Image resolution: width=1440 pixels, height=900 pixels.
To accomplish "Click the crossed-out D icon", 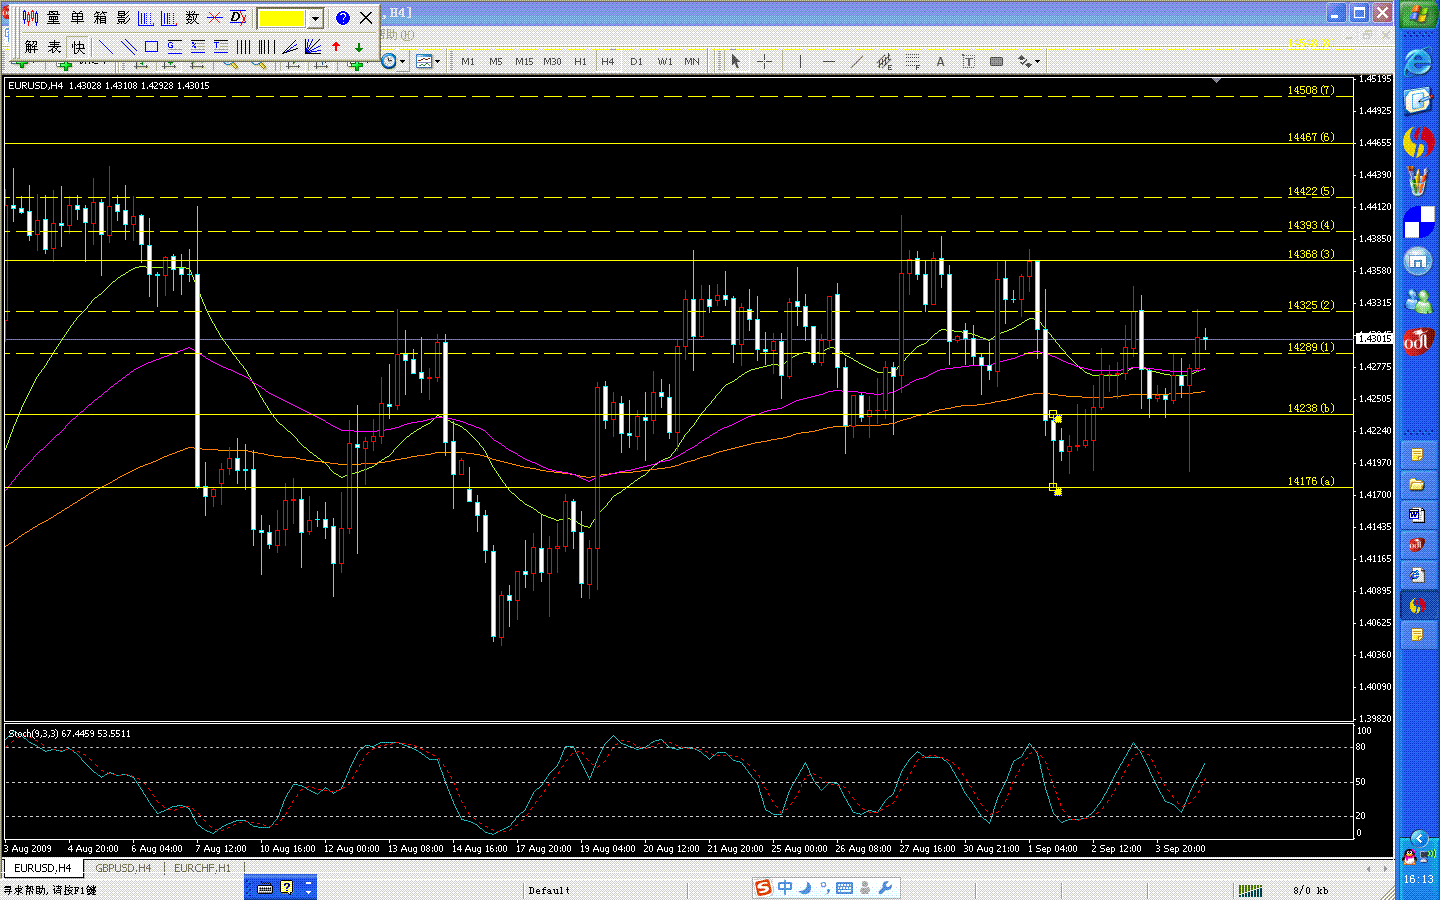I will (x=238, y=18).
